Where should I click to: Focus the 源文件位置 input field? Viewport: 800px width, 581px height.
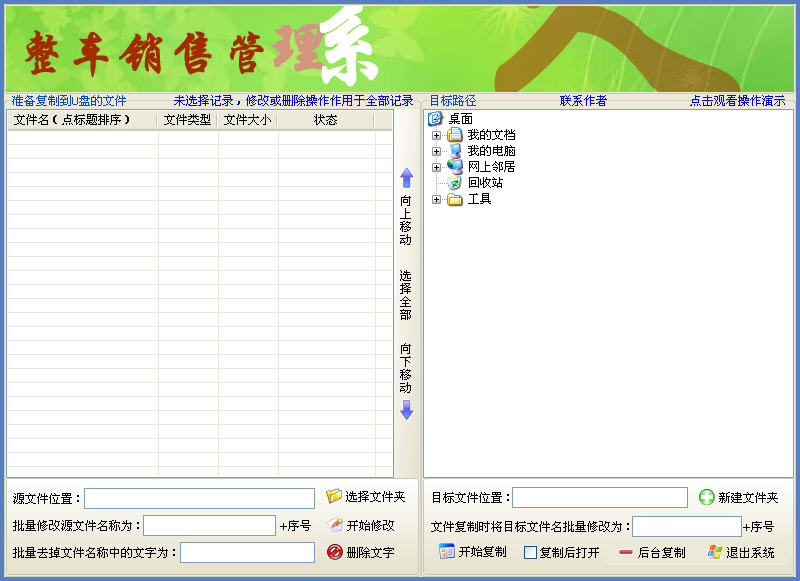coord(199,498)
